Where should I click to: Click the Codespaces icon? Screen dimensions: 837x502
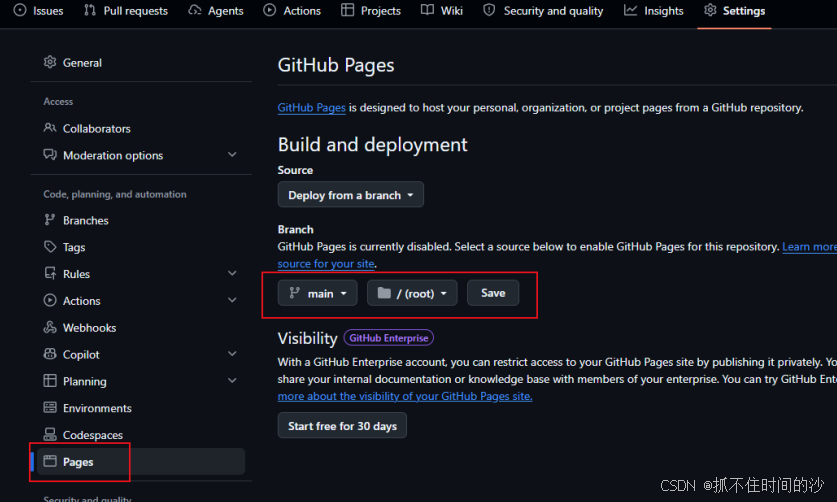(x=50, y=434)
